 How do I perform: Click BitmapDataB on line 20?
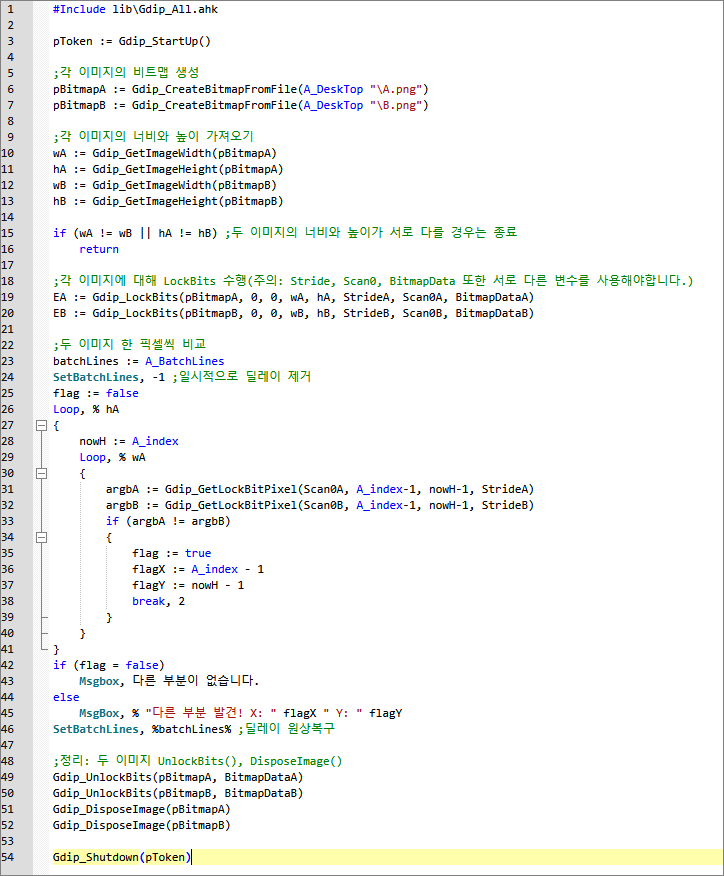[x=492, y=313]
